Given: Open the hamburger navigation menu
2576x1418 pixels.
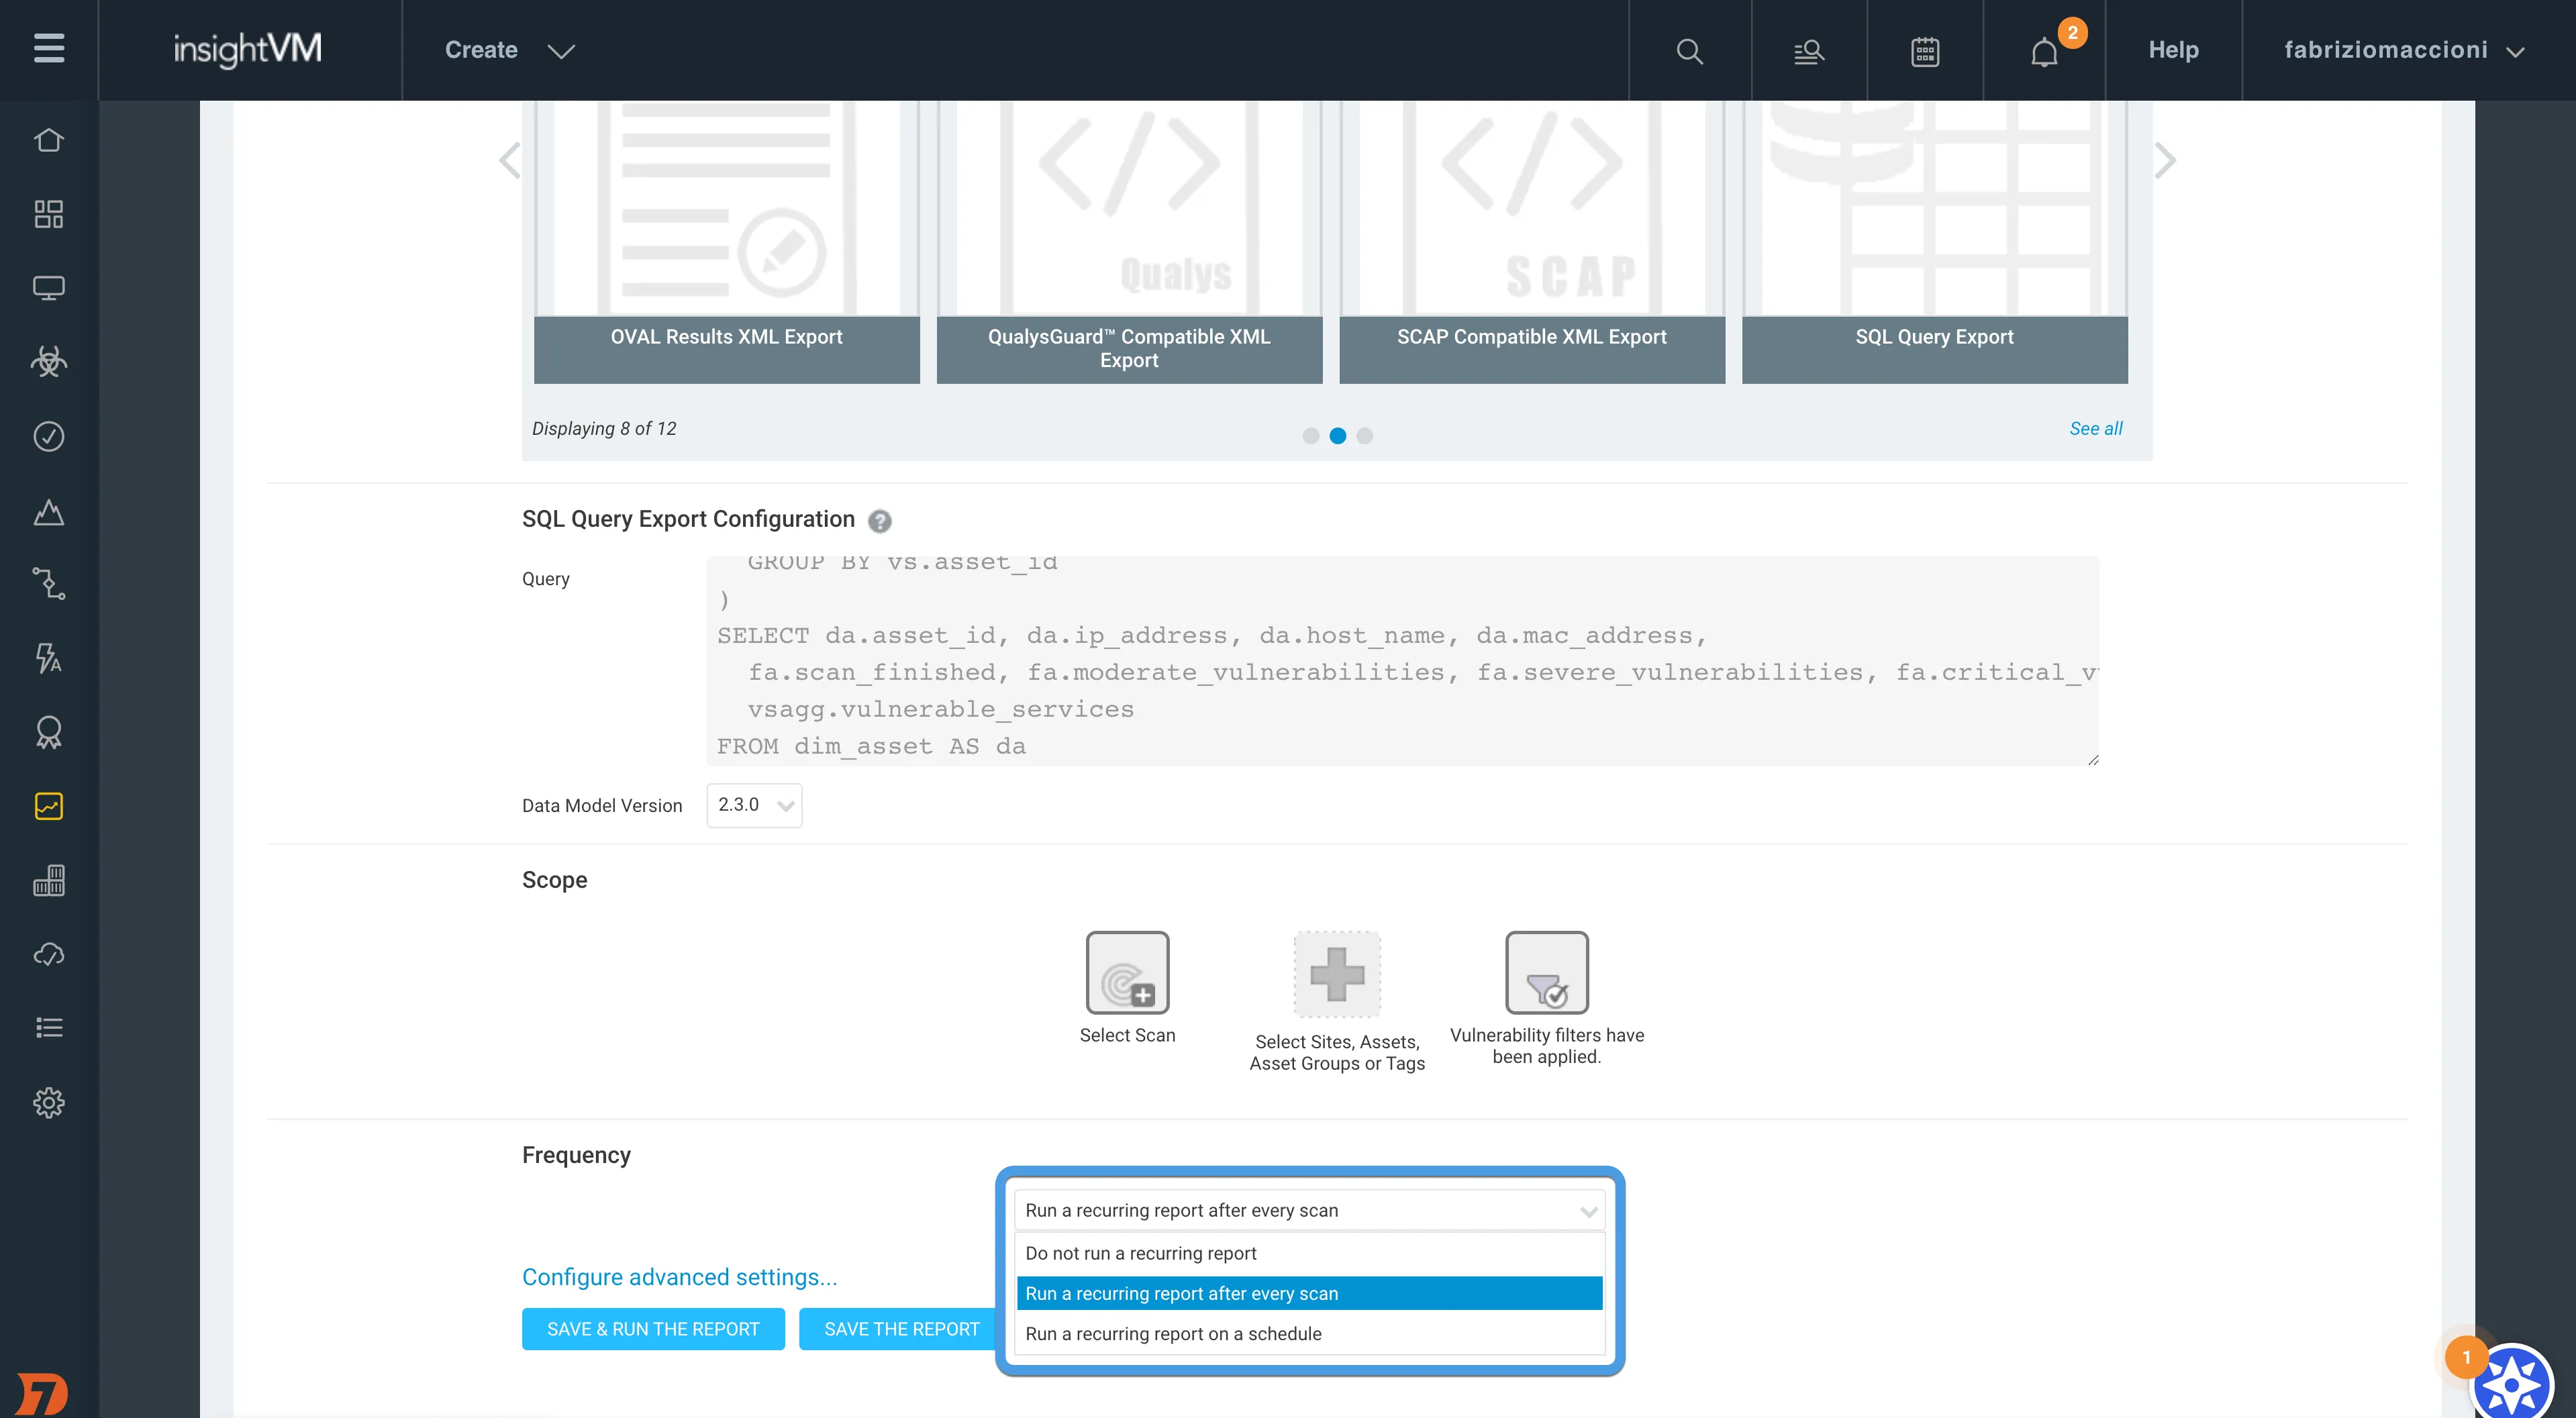Looking at the screenshot, I should [49, 49].
